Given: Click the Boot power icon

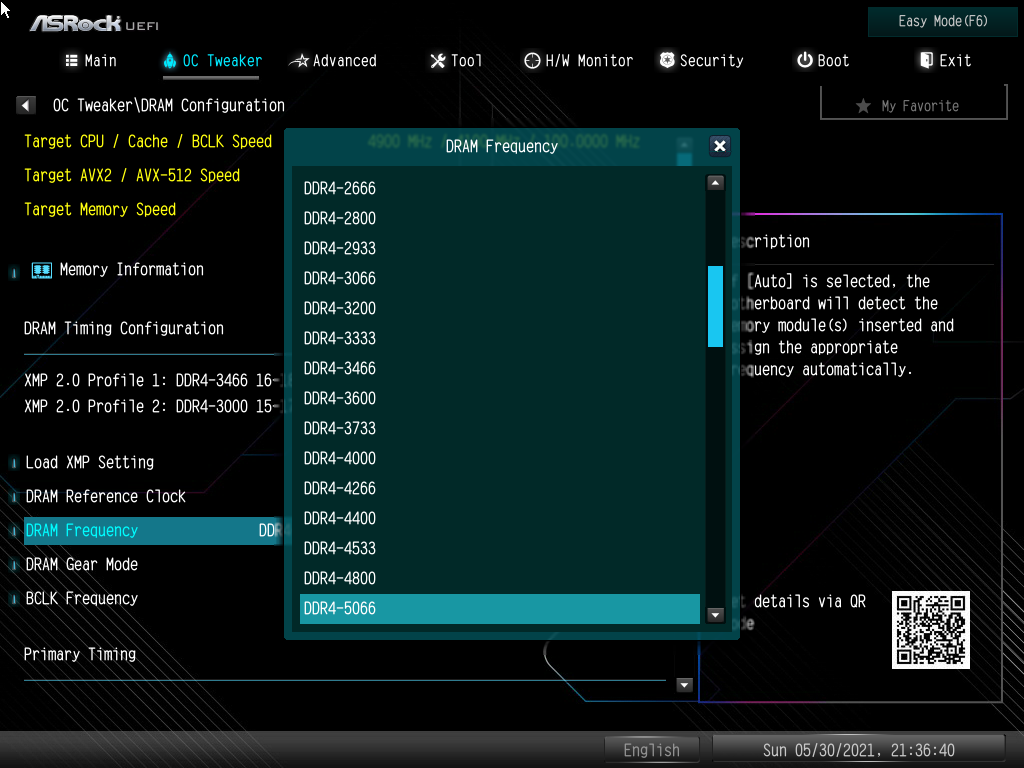Looking at the screenshot, I should [804, 61].
